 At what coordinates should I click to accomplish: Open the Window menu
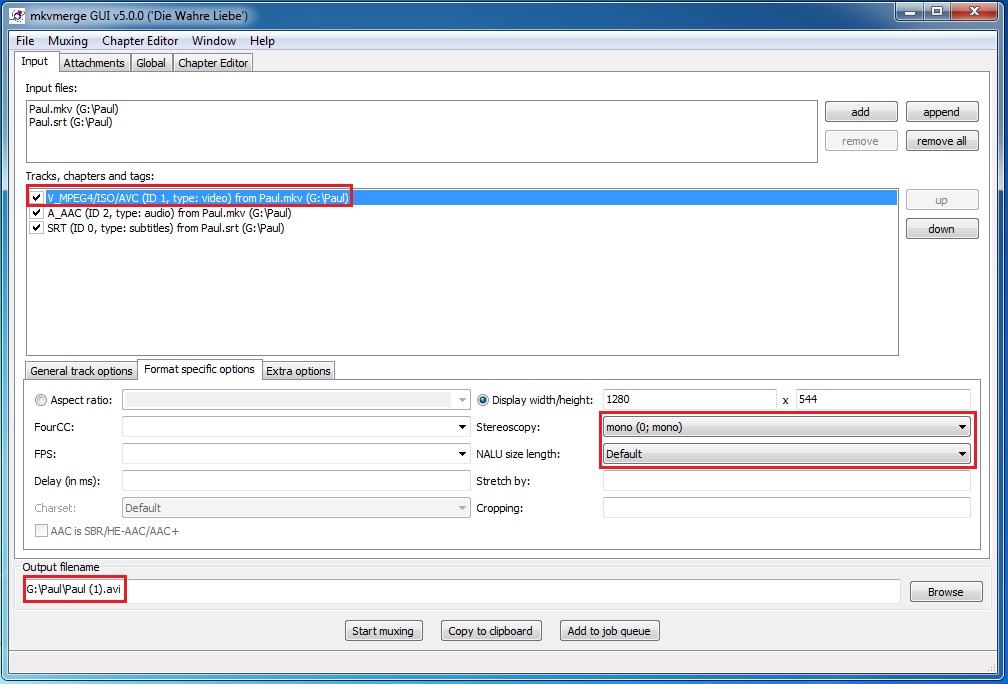[x=213, y=40]
